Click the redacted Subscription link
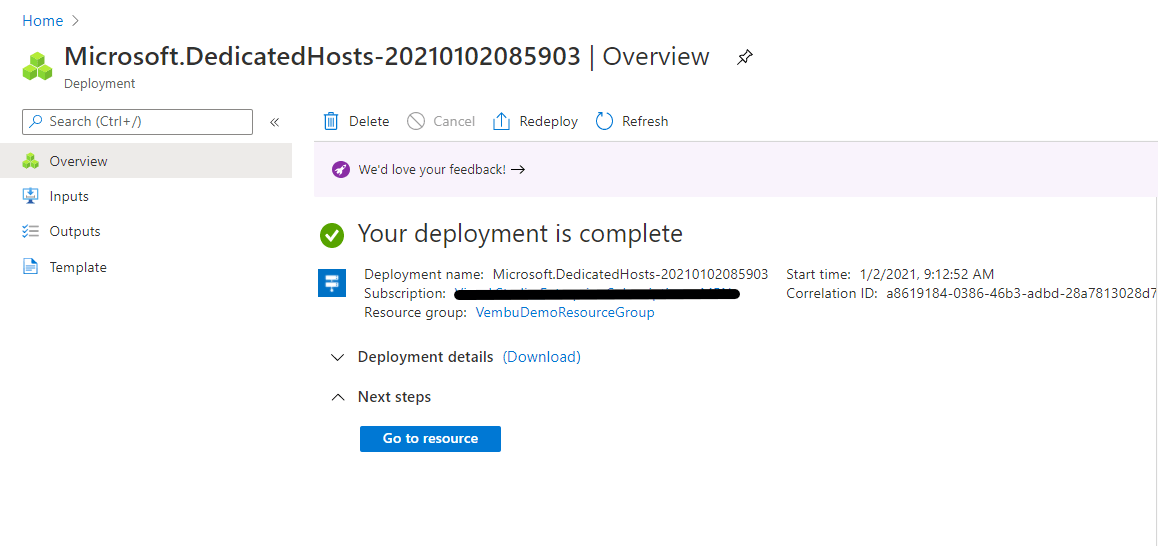1158x546 pixels. (x=597, y=294)
